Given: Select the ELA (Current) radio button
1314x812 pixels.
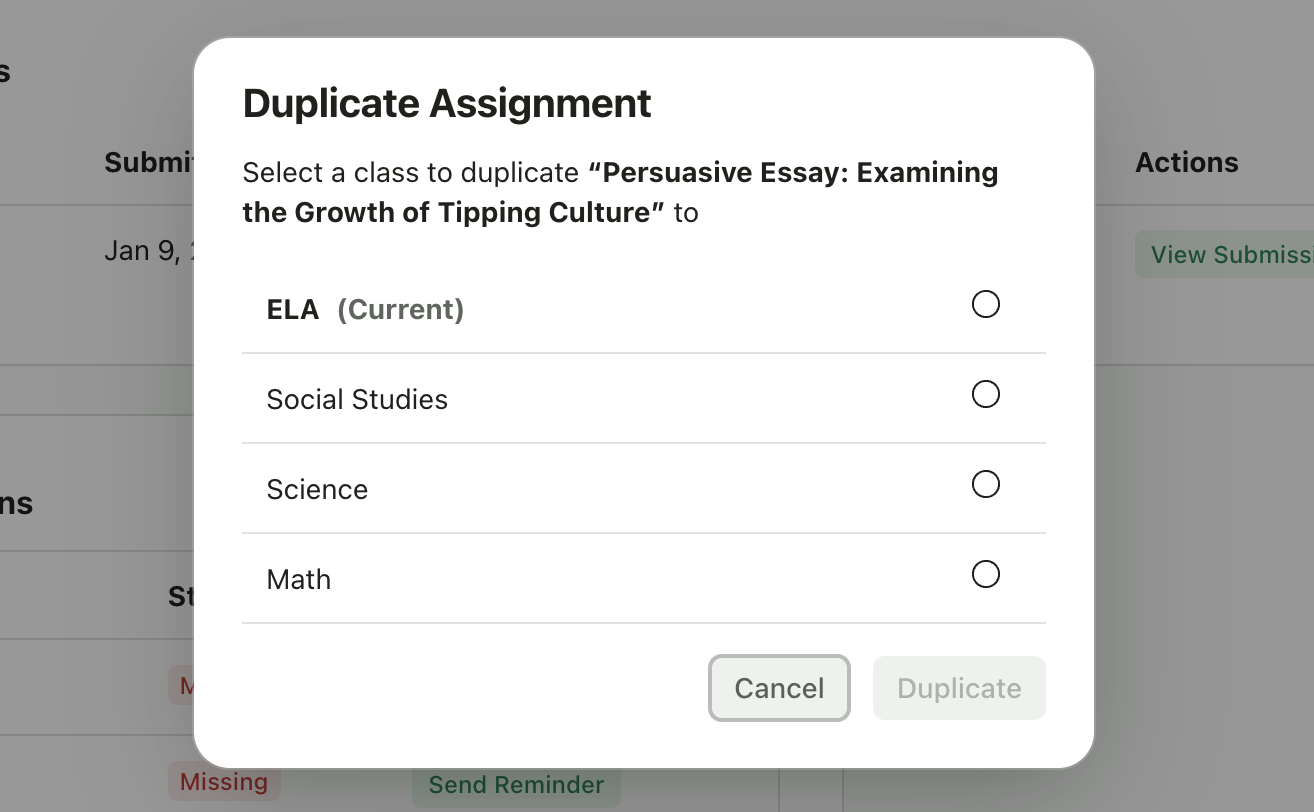Looking at the screenshot, I should pos(986,304).
